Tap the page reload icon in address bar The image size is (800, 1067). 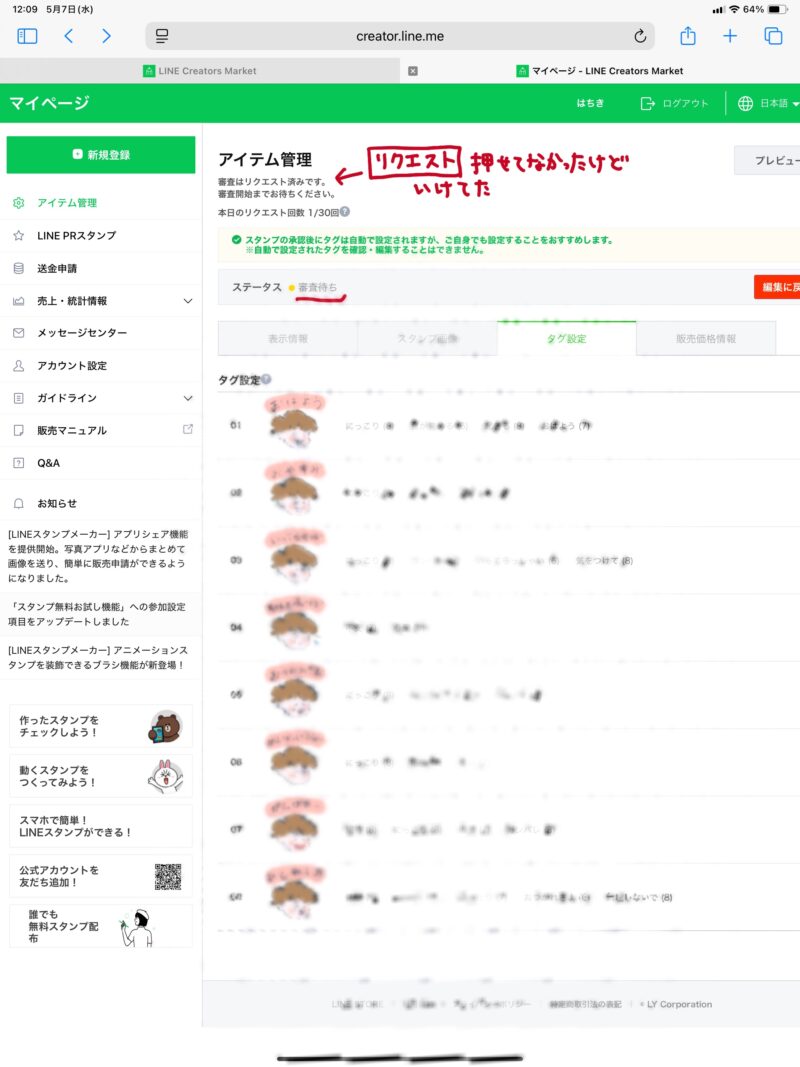click(639, 36)
